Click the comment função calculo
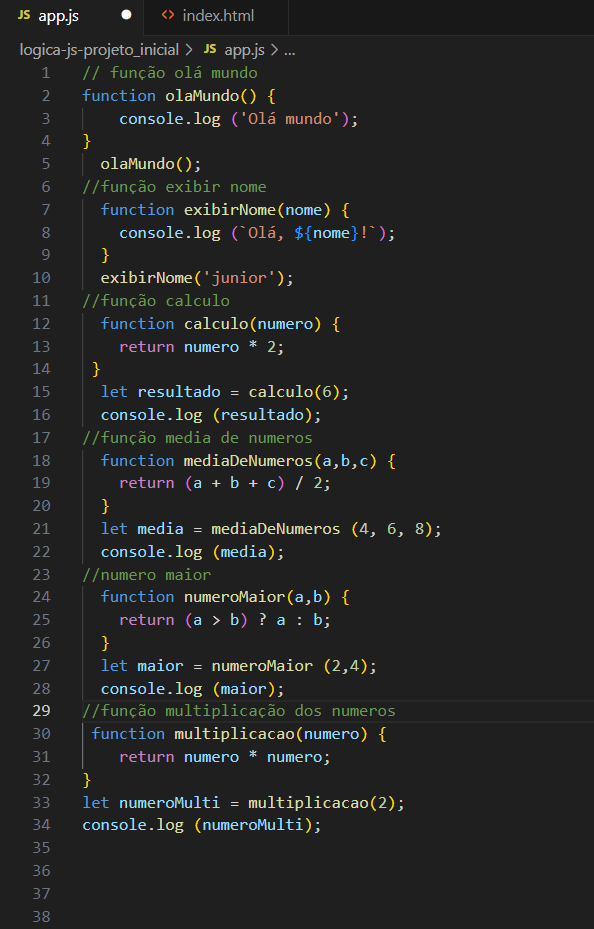 pyautogui.click(x=156, y=300)
